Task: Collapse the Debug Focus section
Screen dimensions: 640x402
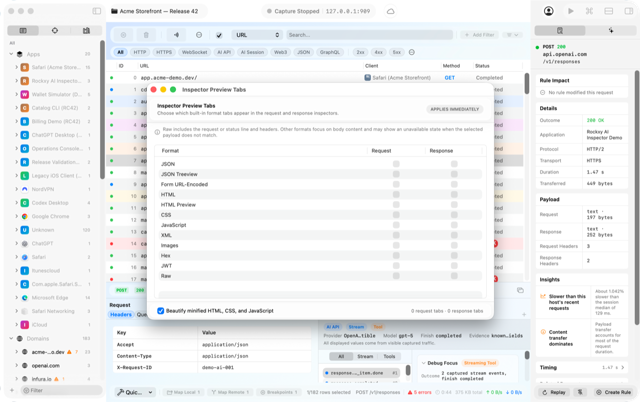Action: (x=423, y=363)
